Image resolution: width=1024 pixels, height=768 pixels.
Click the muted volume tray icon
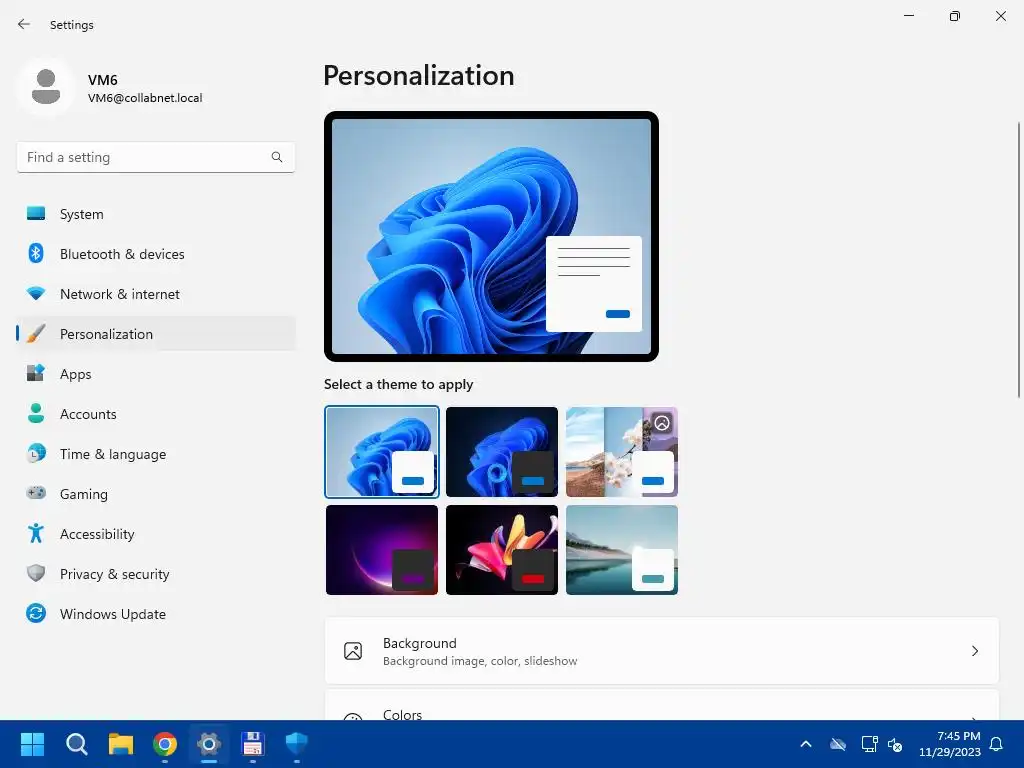tap(895, 744)
